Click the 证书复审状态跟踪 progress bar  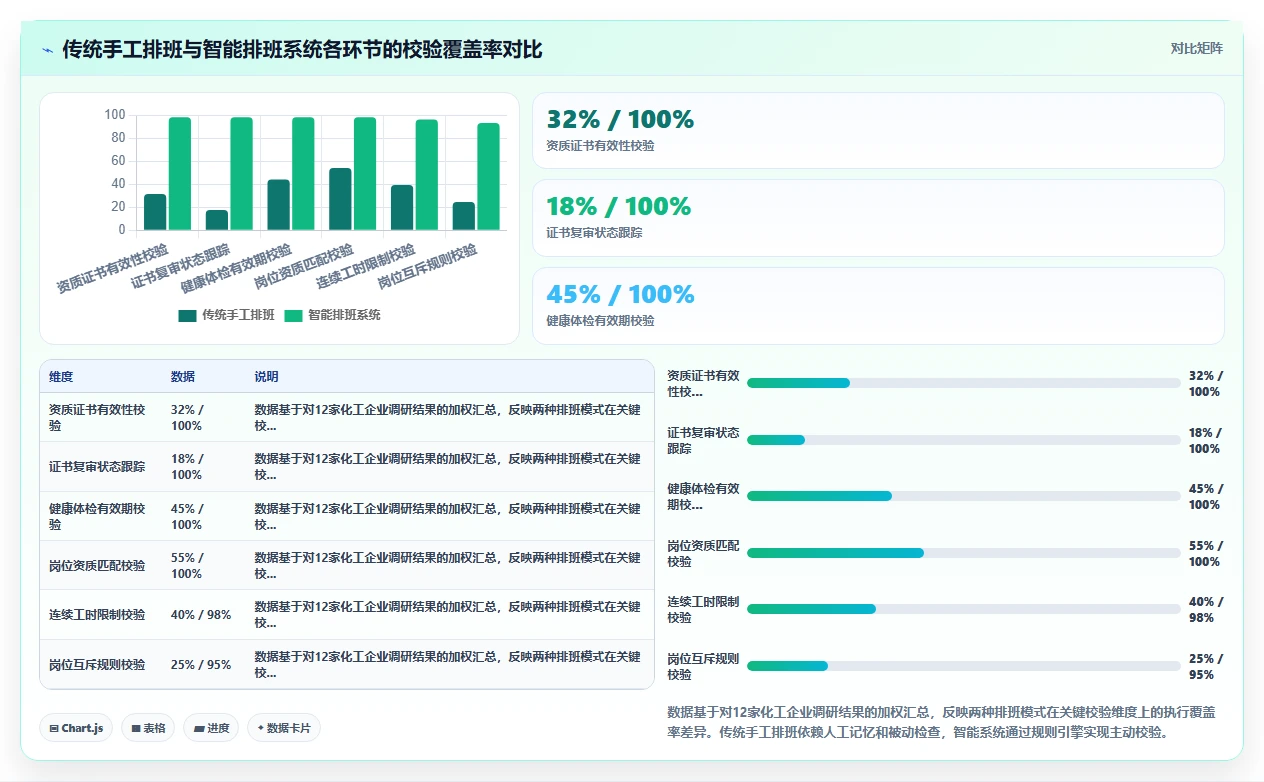963,440
